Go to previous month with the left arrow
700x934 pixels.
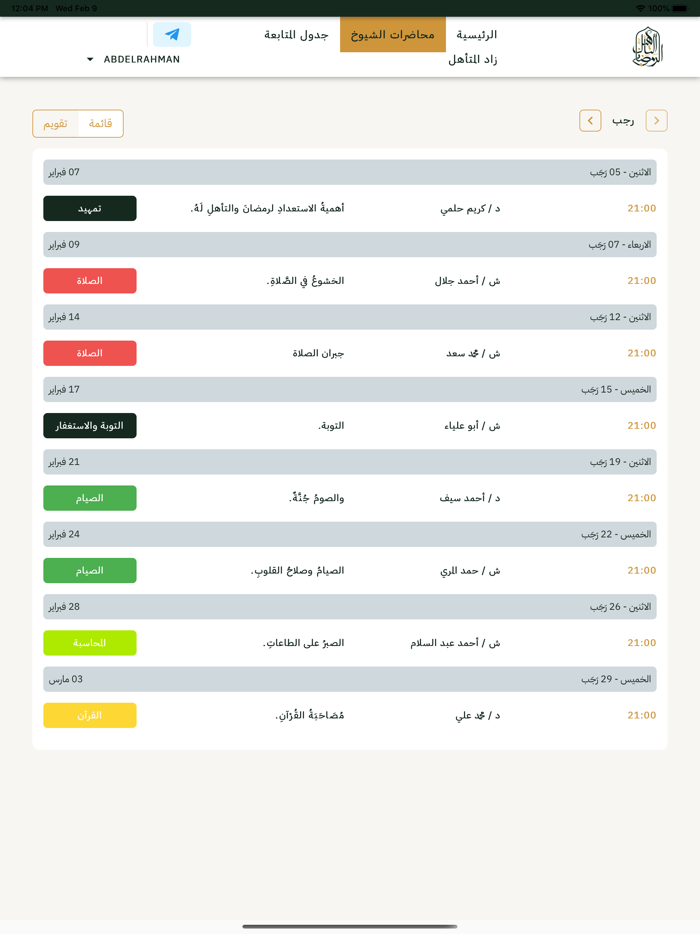click(590, 120)
